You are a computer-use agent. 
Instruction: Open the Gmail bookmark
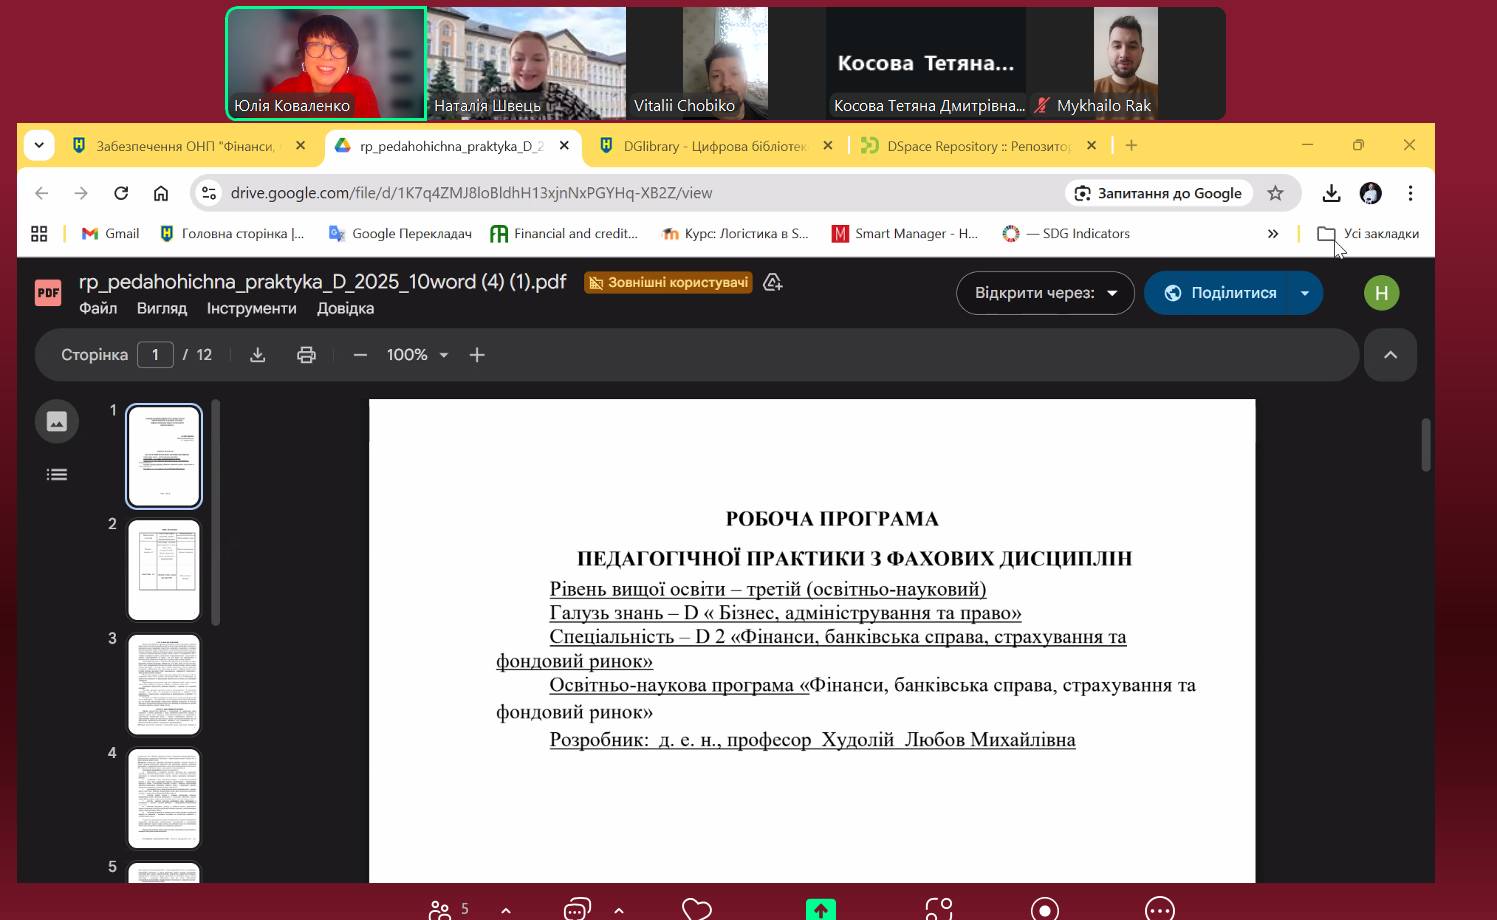110,233
